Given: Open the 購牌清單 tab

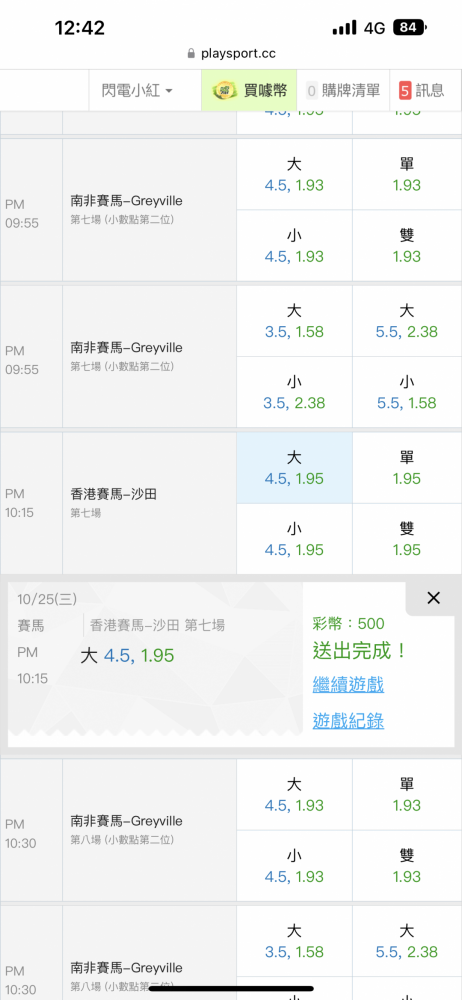Looking at the screenshot, I should (343, 91).
